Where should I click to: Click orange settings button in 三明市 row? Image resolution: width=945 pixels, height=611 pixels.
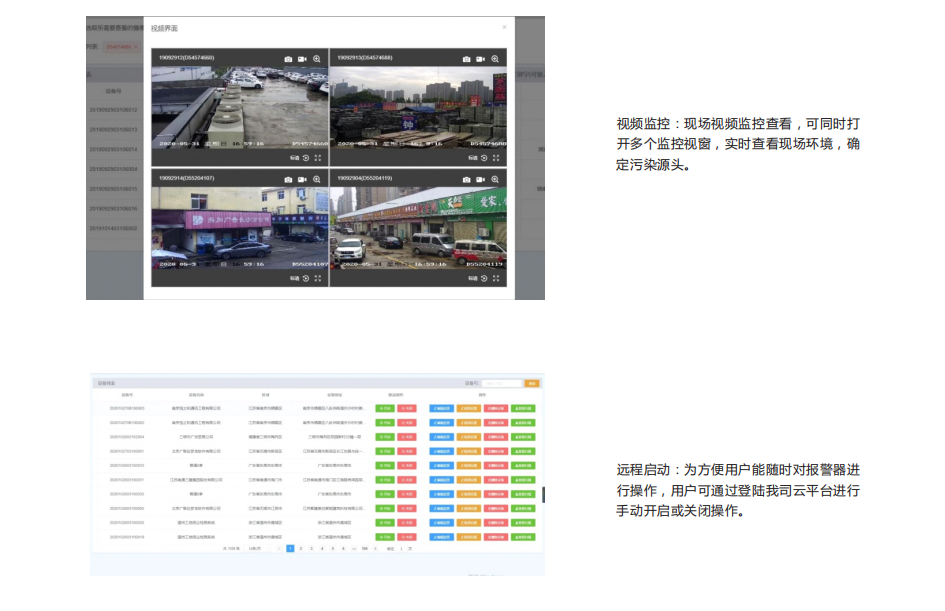(468, 437)
